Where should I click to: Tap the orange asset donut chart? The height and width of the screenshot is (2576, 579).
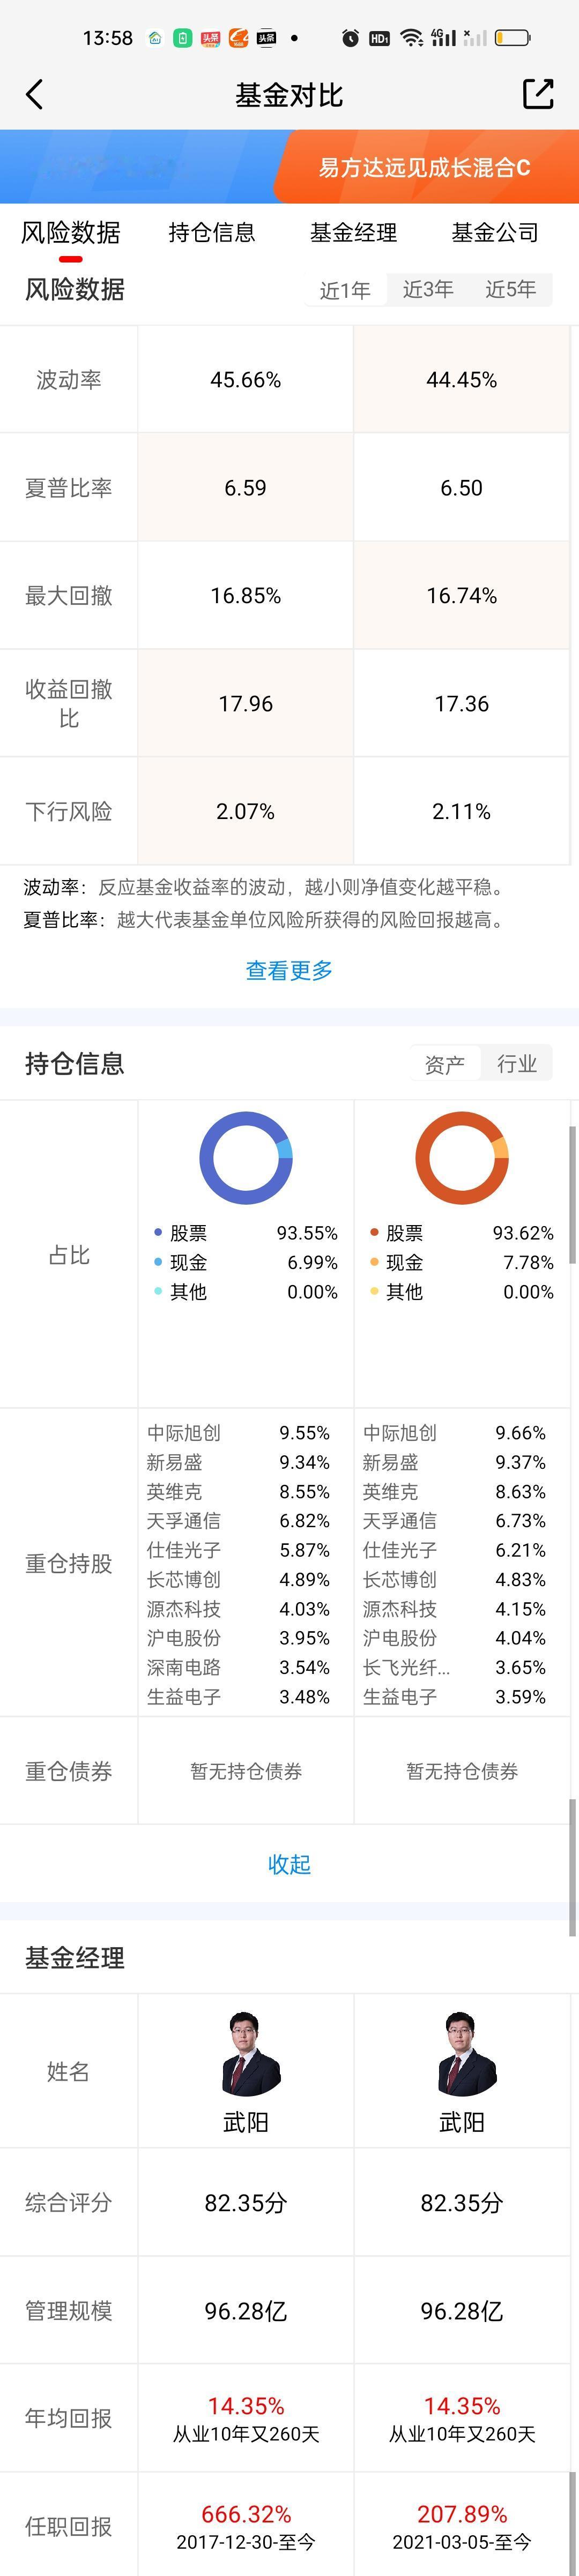[462, 1157]
